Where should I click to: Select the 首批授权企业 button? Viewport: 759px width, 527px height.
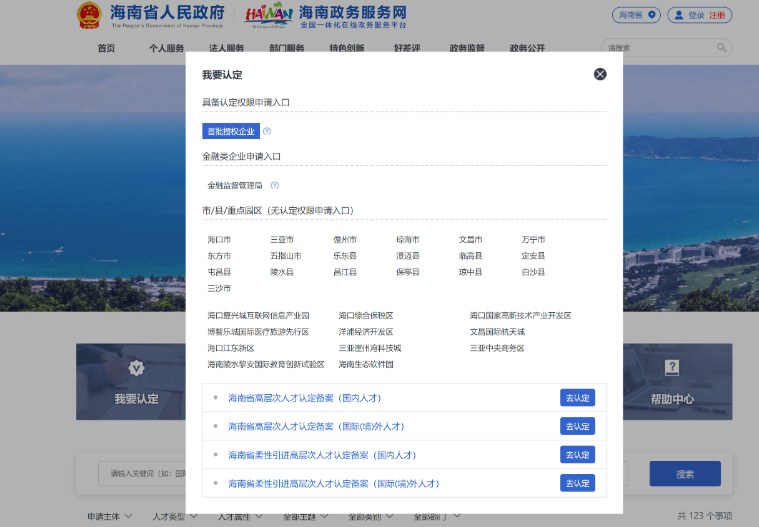click(231, 131)
